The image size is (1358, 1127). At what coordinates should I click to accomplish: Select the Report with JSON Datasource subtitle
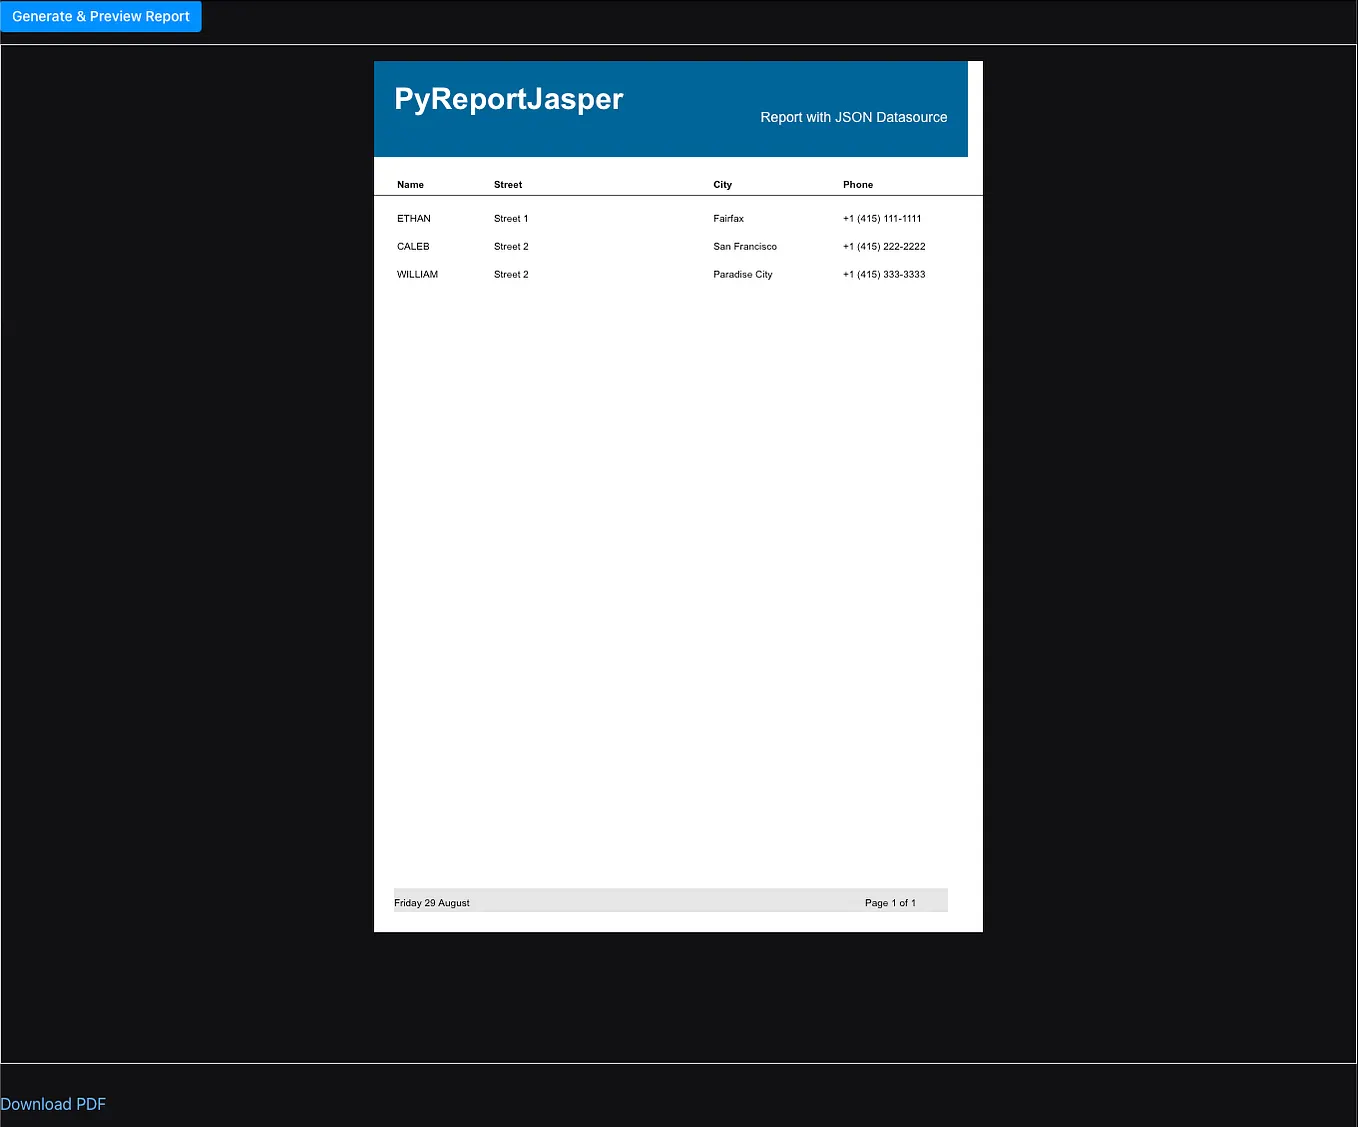click(853, 117)
